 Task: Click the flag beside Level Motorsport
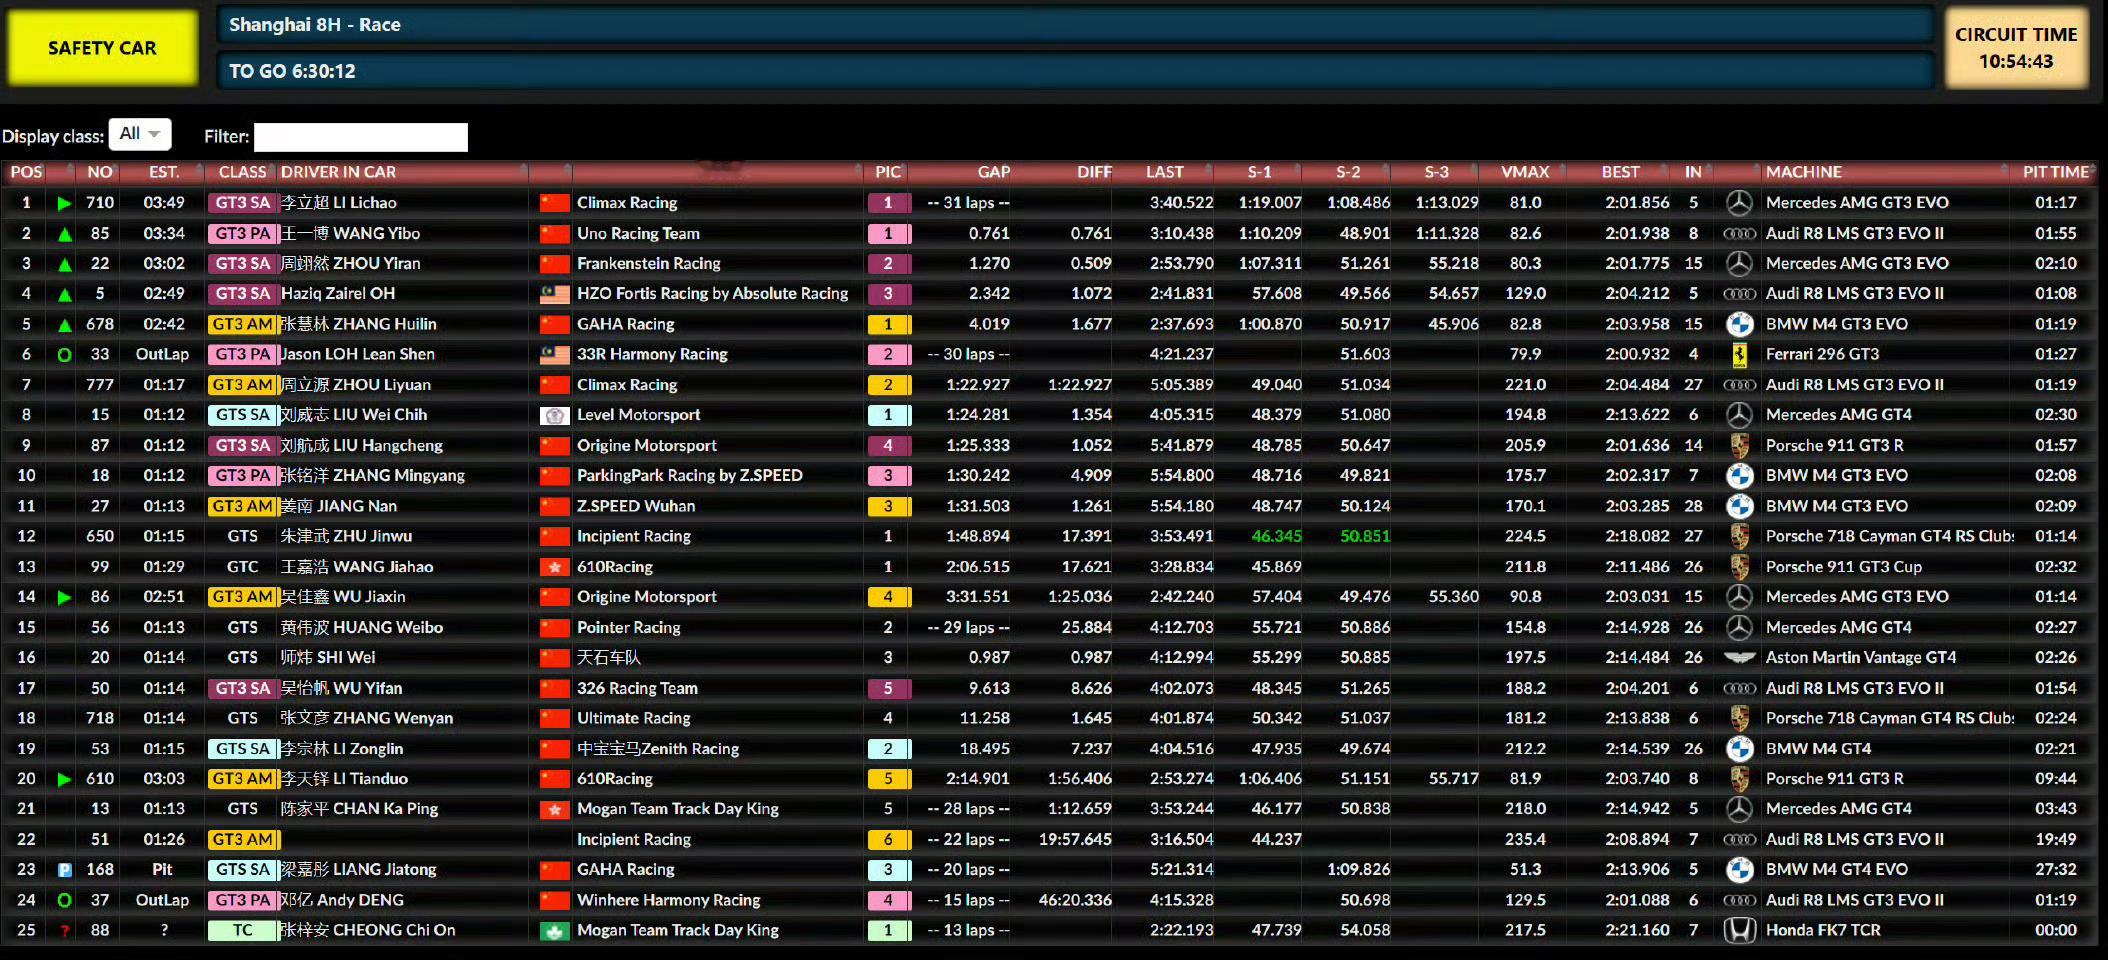[554, 415]
